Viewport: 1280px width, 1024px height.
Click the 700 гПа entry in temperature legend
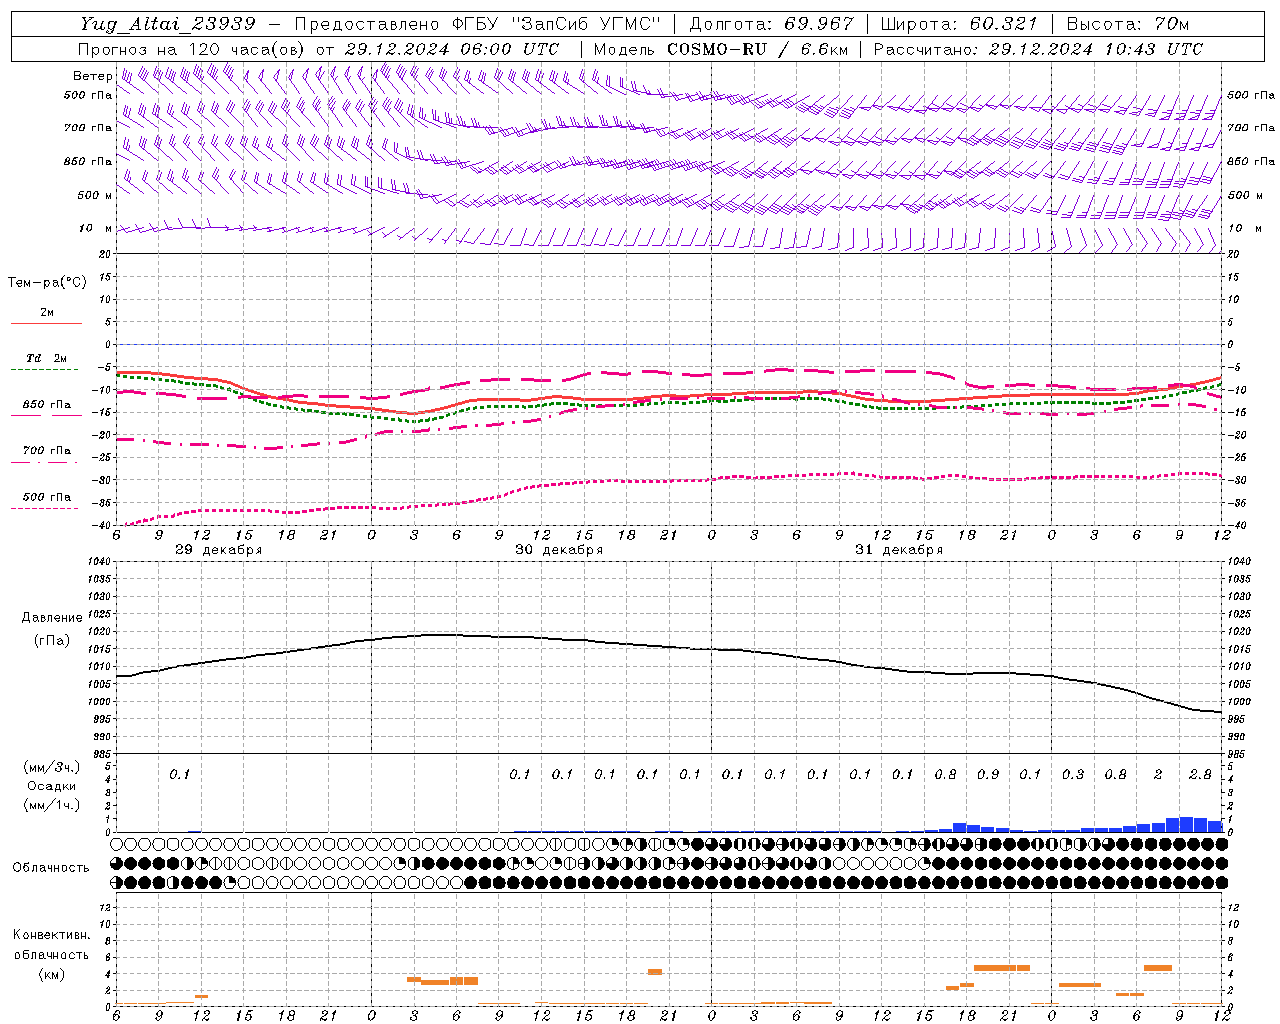tap(46, 451)
